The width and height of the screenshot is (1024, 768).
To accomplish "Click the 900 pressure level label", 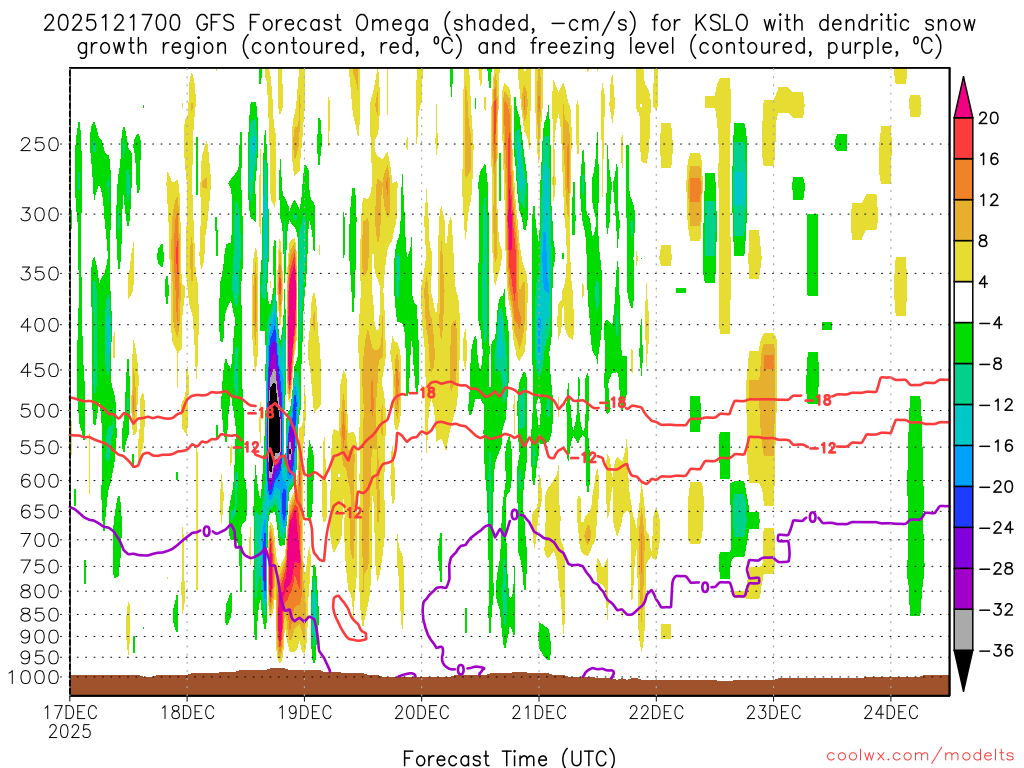I will (40, 637).
